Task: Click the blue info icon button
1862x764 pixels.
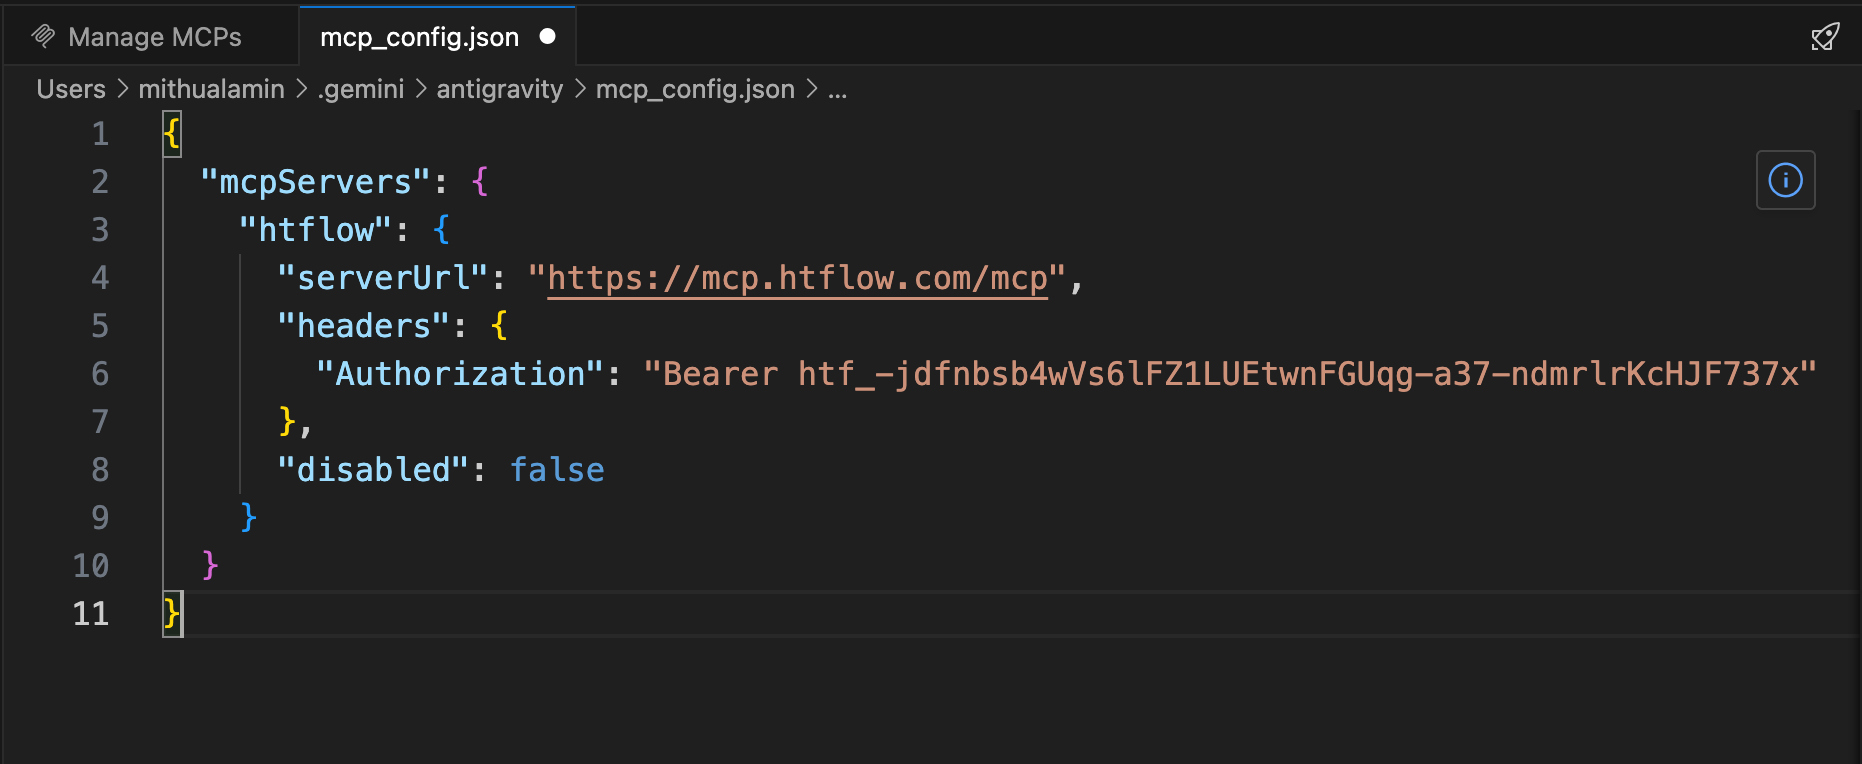Action: pyautogui.click(x=1785, y=180)
